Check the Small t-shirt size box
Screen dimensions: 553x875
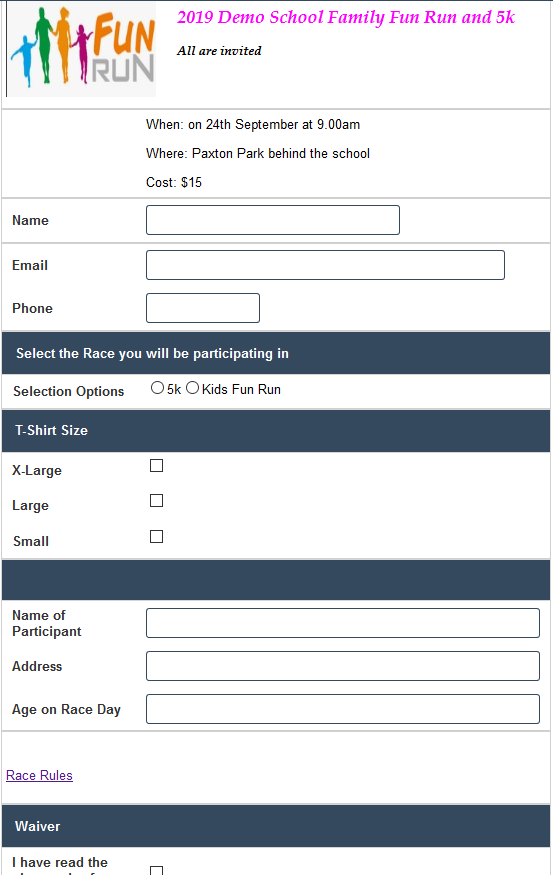pyautogui.click(x=157, y=536)
